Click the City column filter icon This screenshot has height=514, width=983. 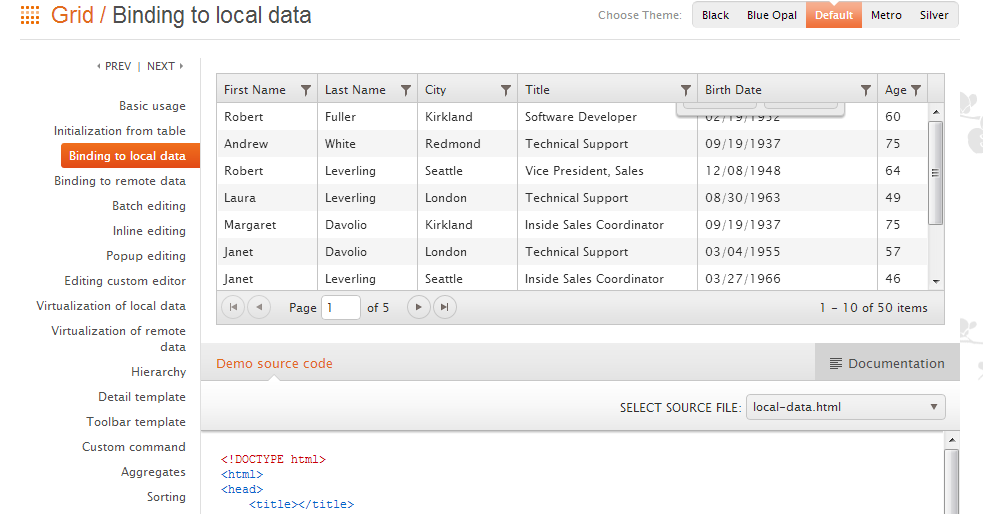pyautogui.click(x=506, y=90)
